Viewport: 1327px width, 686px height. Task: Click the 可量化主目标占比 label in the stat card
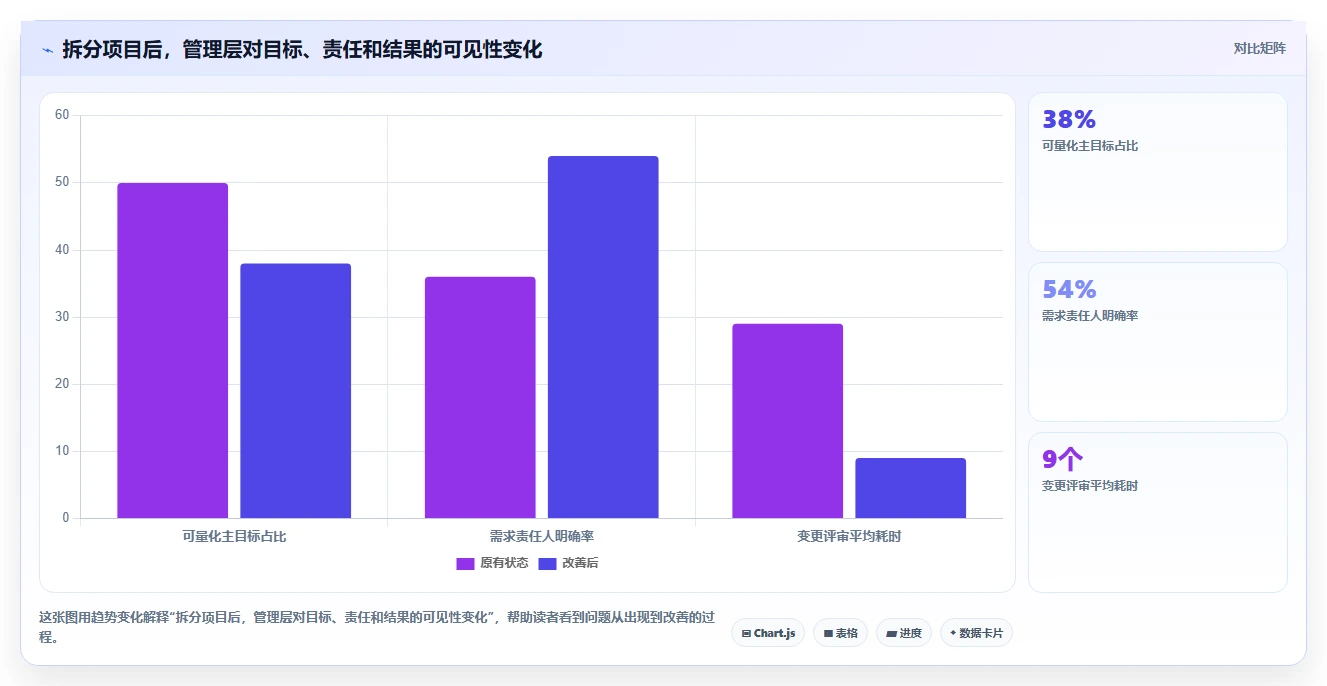tap(1090, 146)
